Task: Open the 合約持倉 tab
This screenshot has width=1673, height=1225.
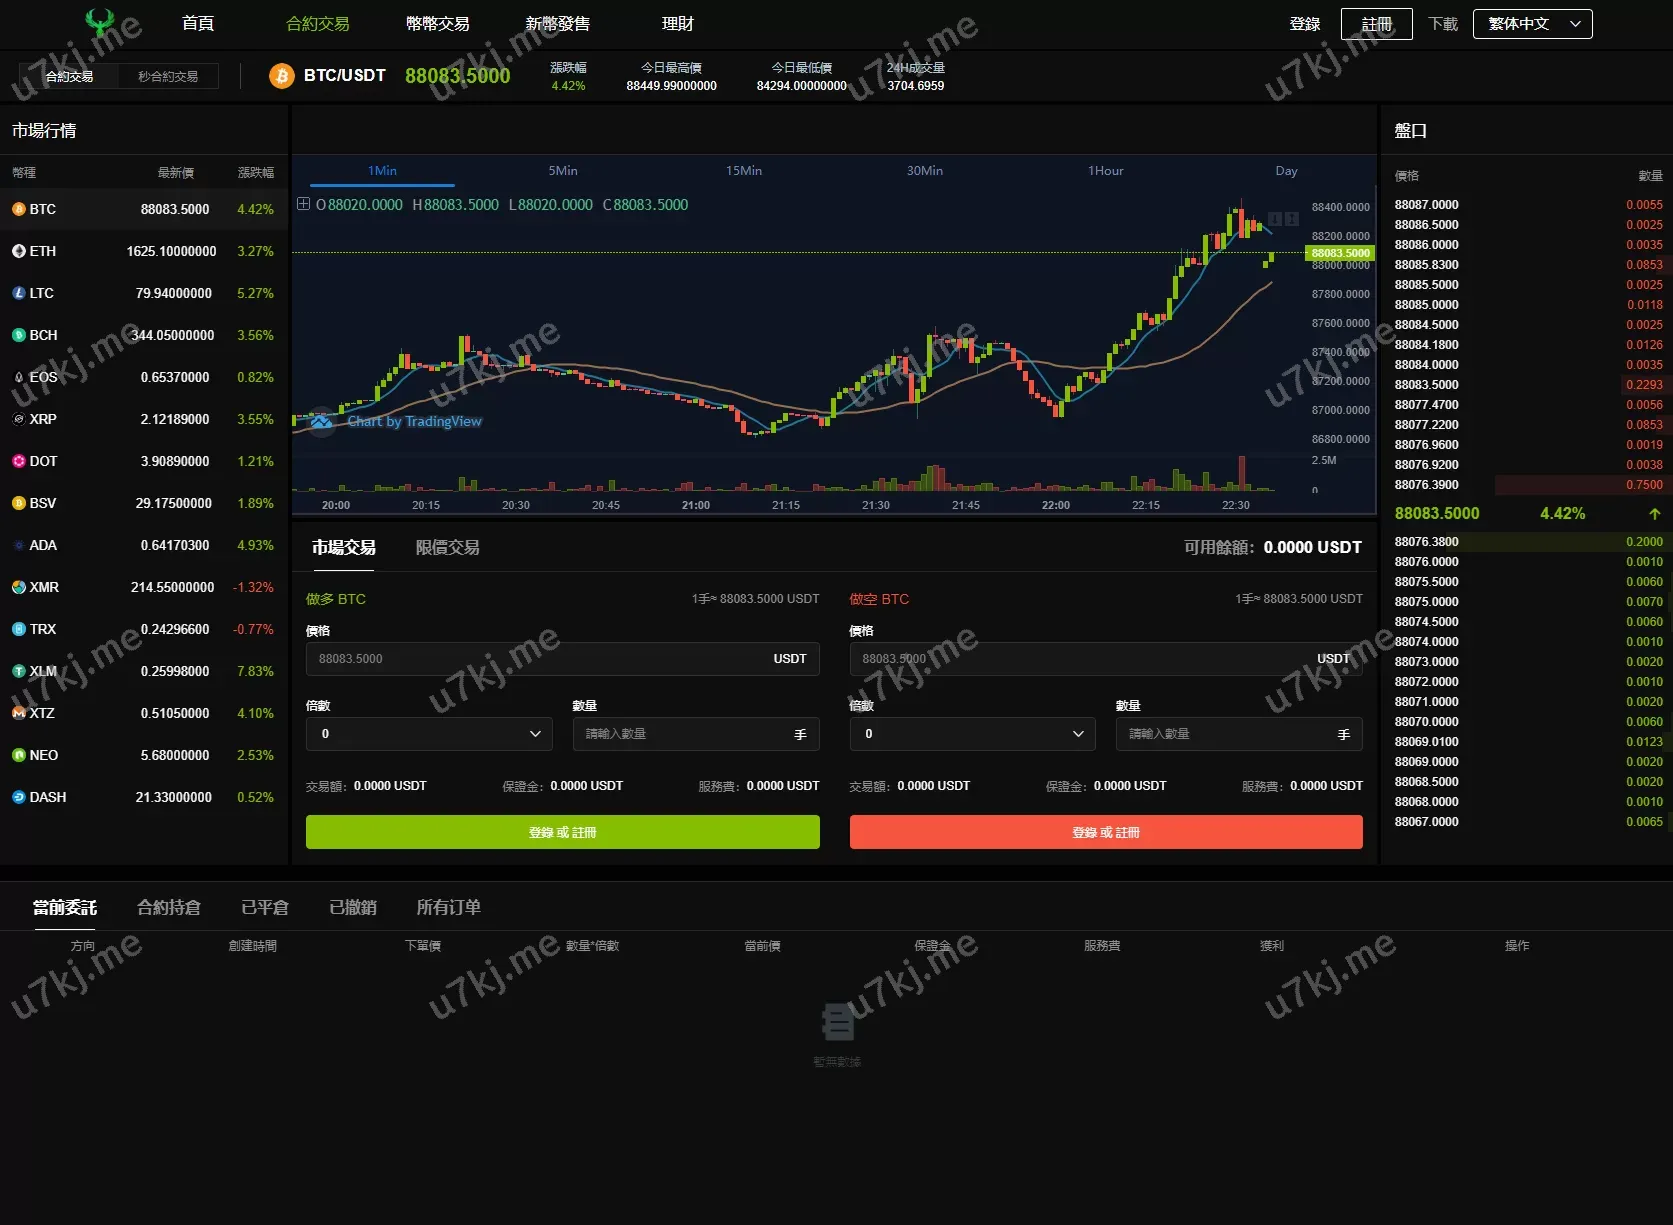Action: pyautogui.click(x=169, y=907)
